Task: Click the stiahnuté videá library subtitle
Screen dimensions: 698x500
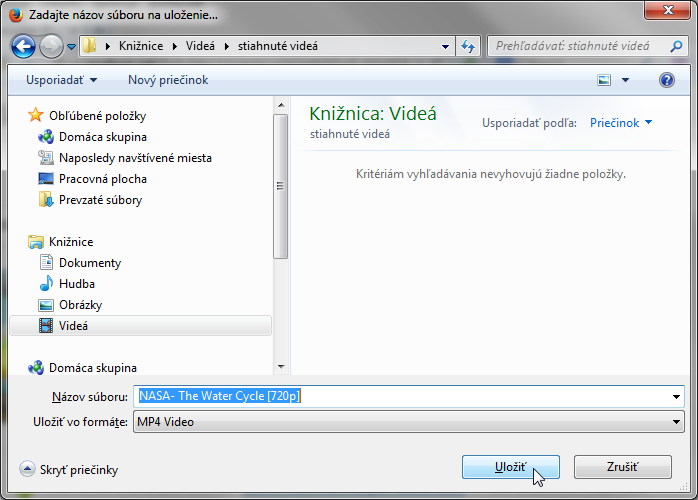Action: (x=350, y=134)
